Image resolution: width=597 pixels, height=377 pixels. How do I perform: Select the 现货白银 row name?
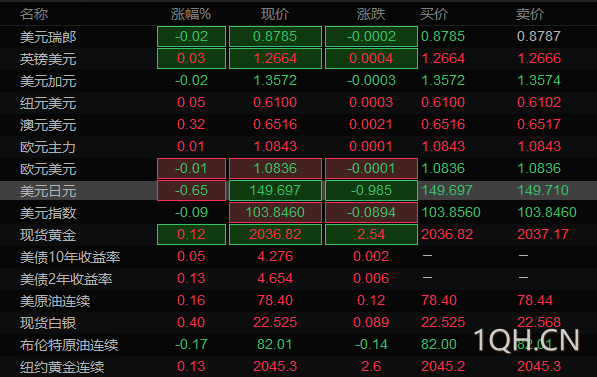tap(48, 323)
